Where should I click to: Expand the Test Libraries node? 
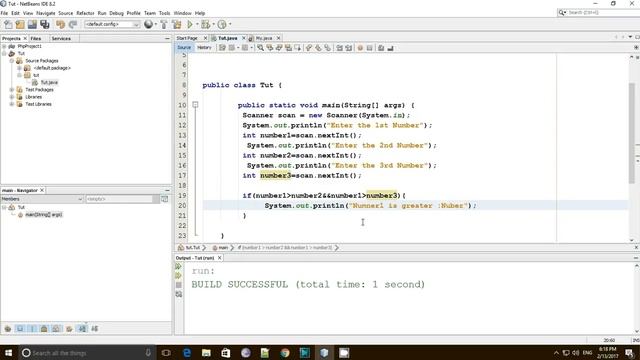tap(12, 104)
